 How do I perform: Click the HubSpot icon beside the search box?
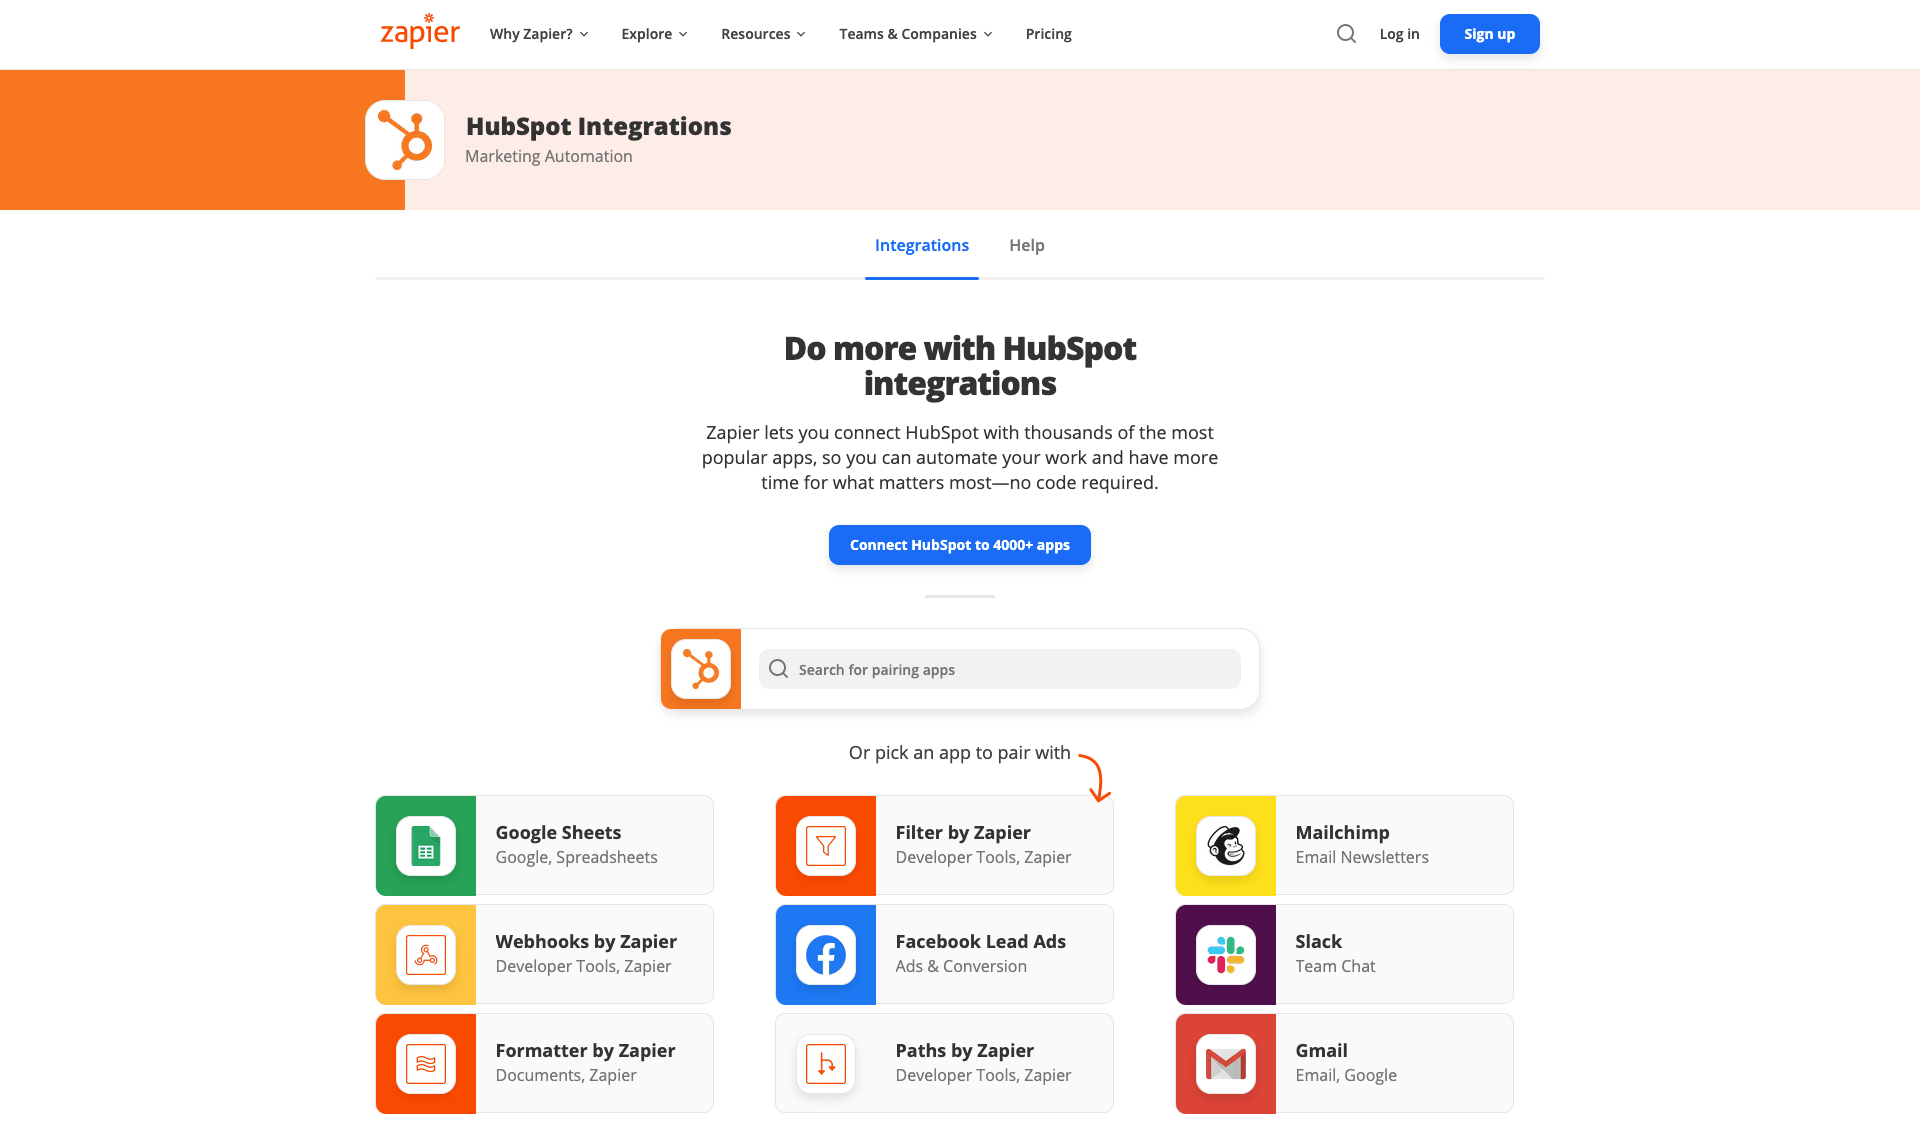[701, 669]
